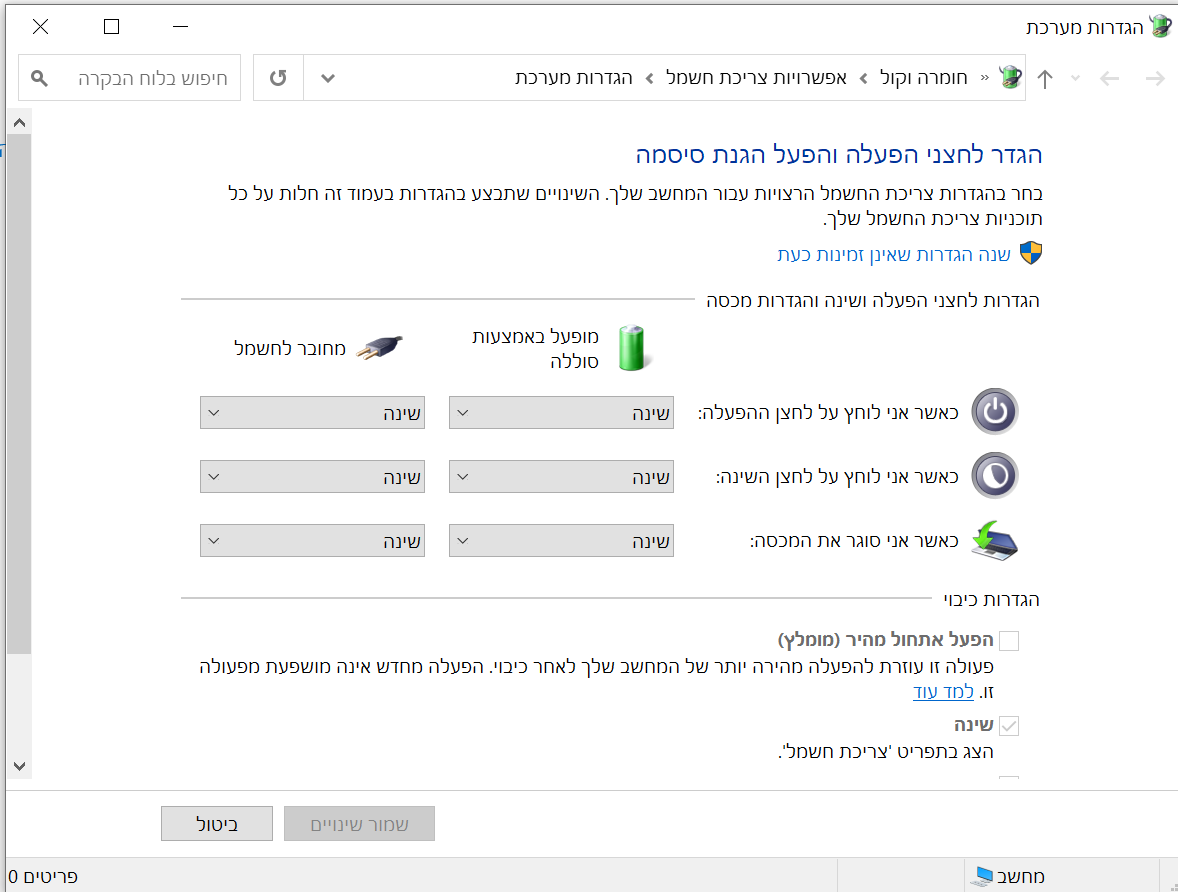Image resolution: width=1178 pixels, height=892 pixels.
Task: Open 'שנה הגדרות שאינן זמינות כעת' link
Action: pyautogui.click(x=894, y=255)
